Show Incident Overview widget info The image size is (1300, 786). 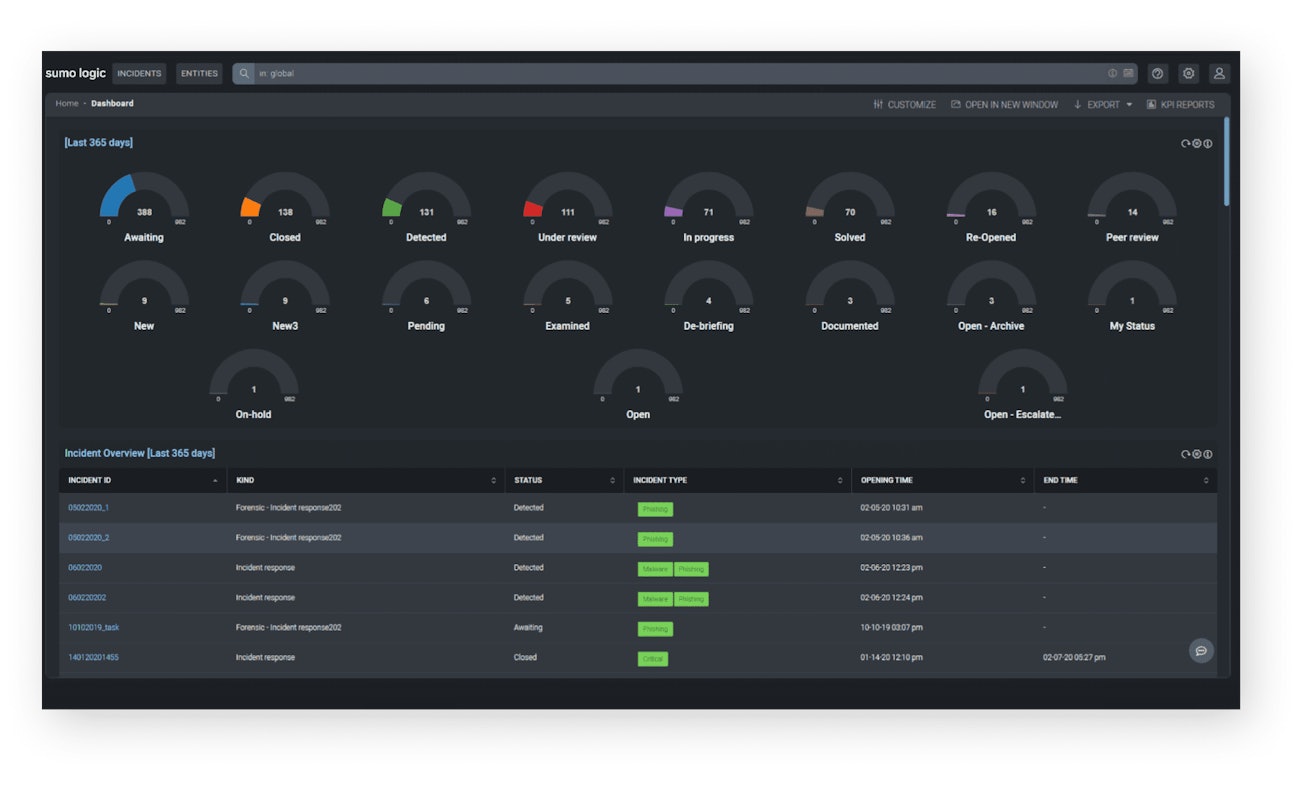(1207, 454)
